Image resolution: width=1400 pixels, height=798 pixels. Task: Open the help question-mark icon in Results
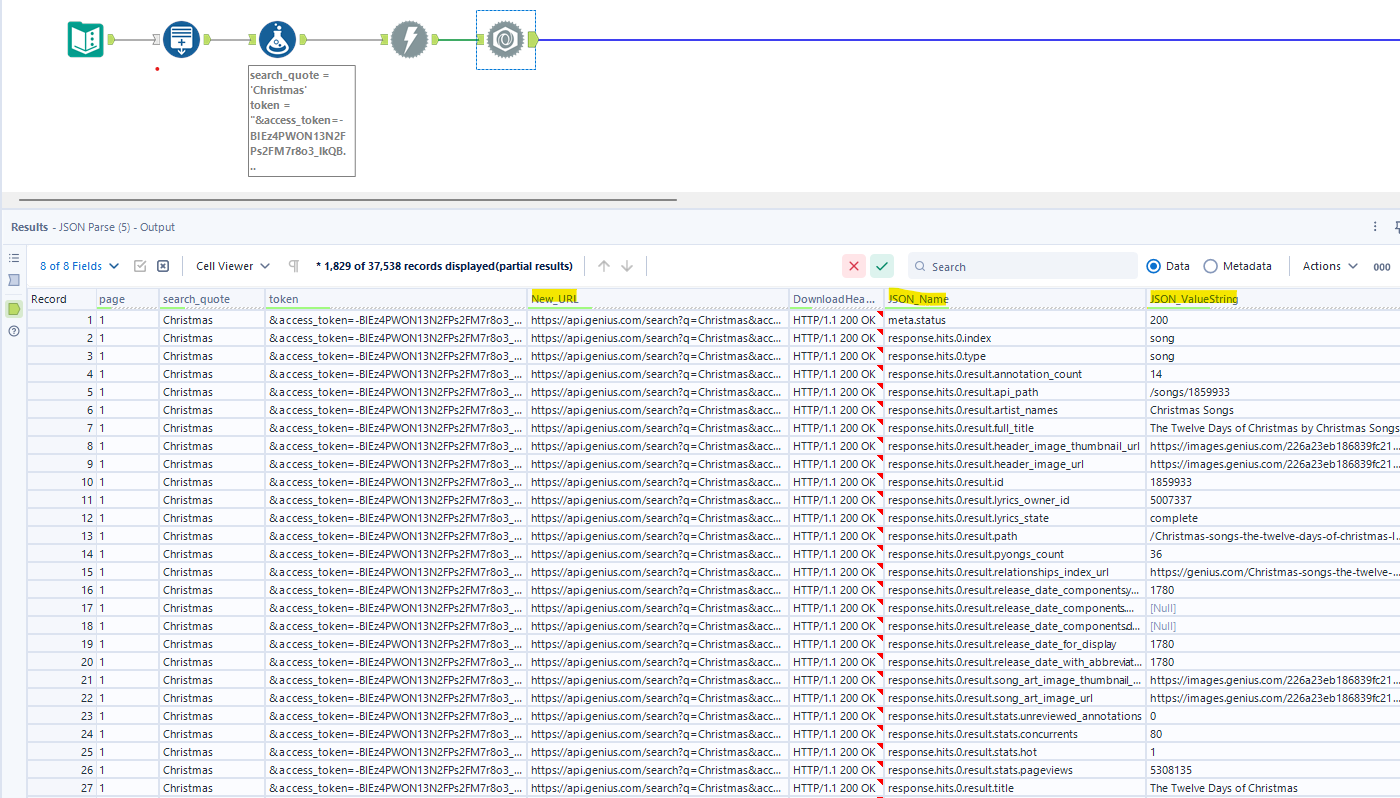pyautogui.click(x=13, y=331)
